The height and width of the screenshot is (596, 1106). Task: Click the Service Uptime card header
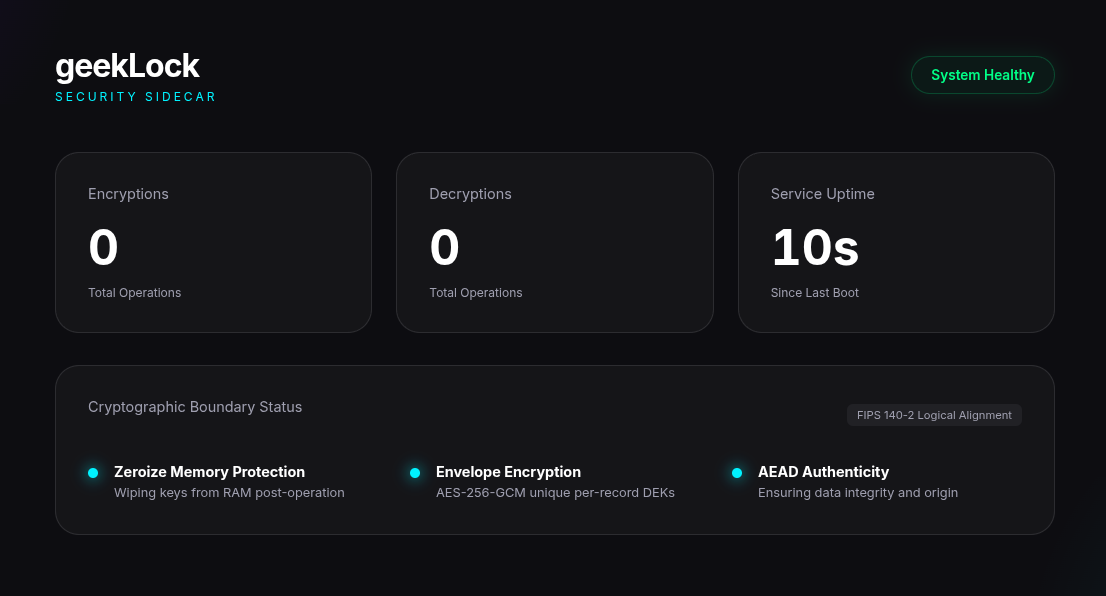click(822, 193)
